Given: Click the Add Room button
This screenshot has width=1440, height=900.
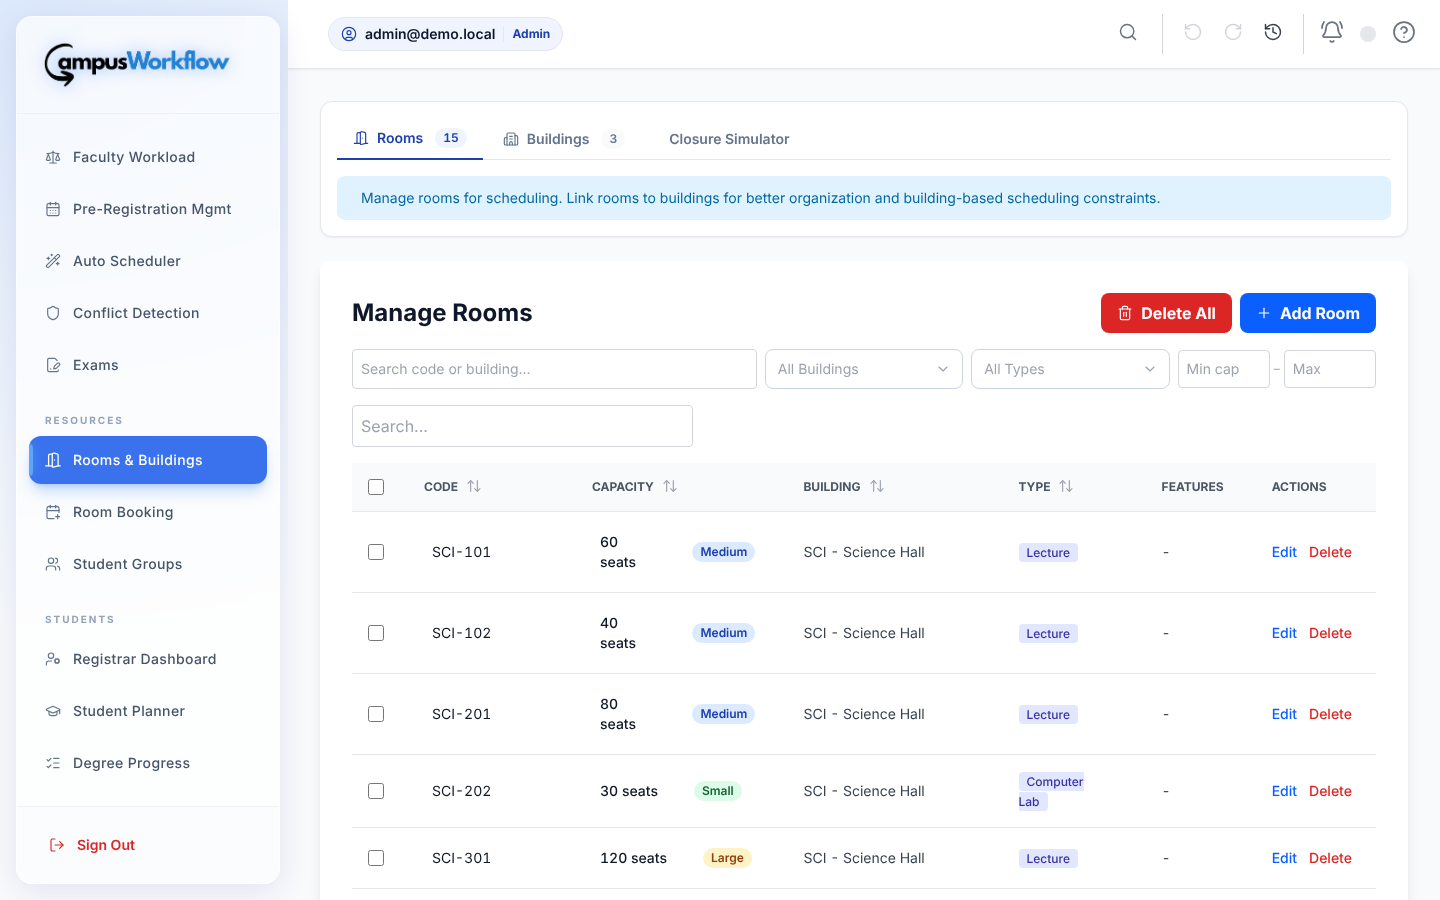Looking at the screenshot, I should tap(1308, 313).
